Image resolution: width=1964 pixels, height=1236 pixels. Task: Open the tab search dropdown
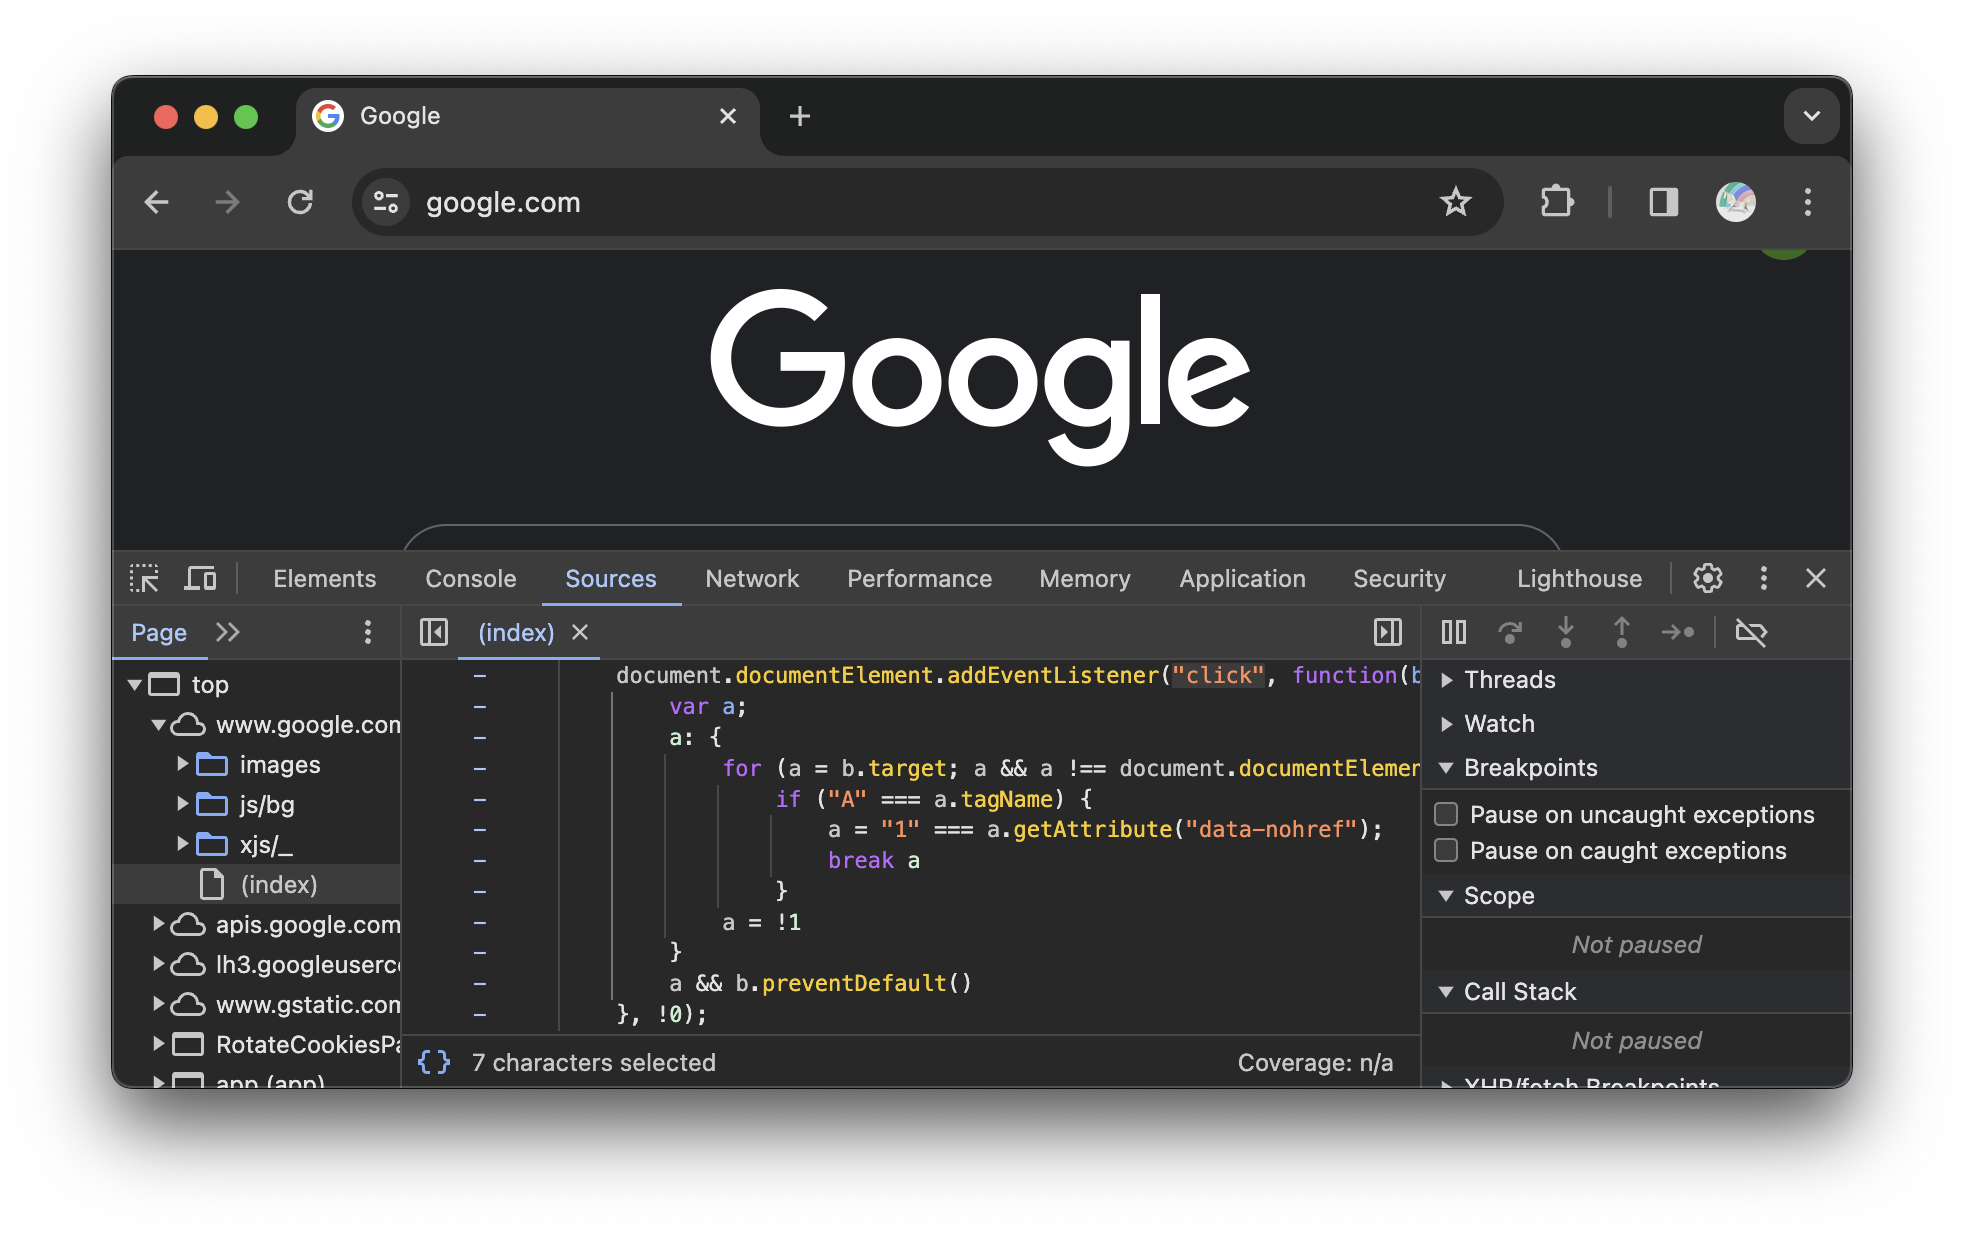(1812, 116)
